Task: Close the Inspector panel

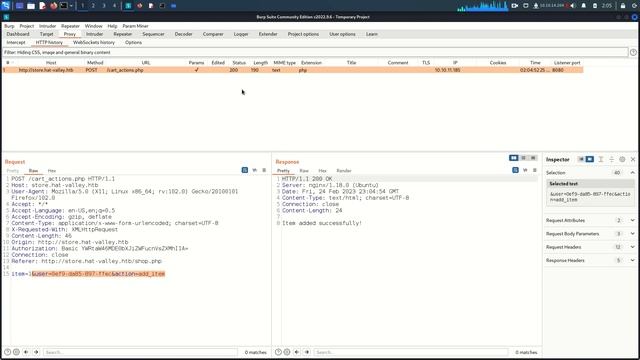Action: click(633, 159)
